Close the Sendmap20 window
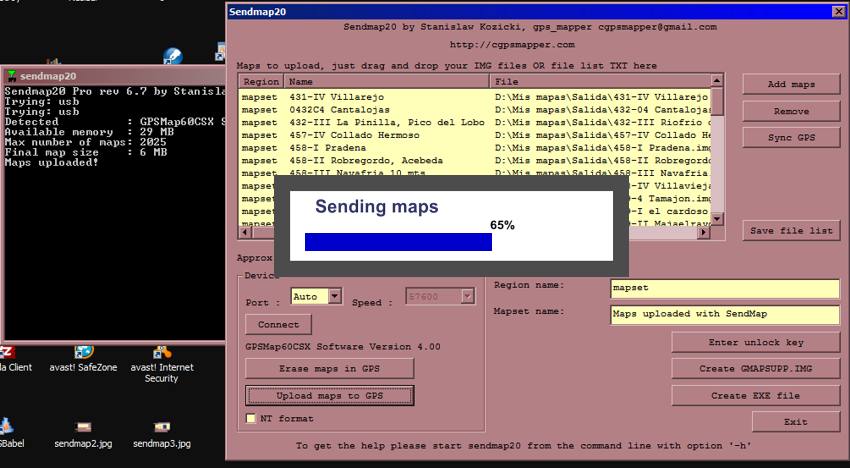The height and width of the screenshot is (468, 850). click(x=838, y=11)
